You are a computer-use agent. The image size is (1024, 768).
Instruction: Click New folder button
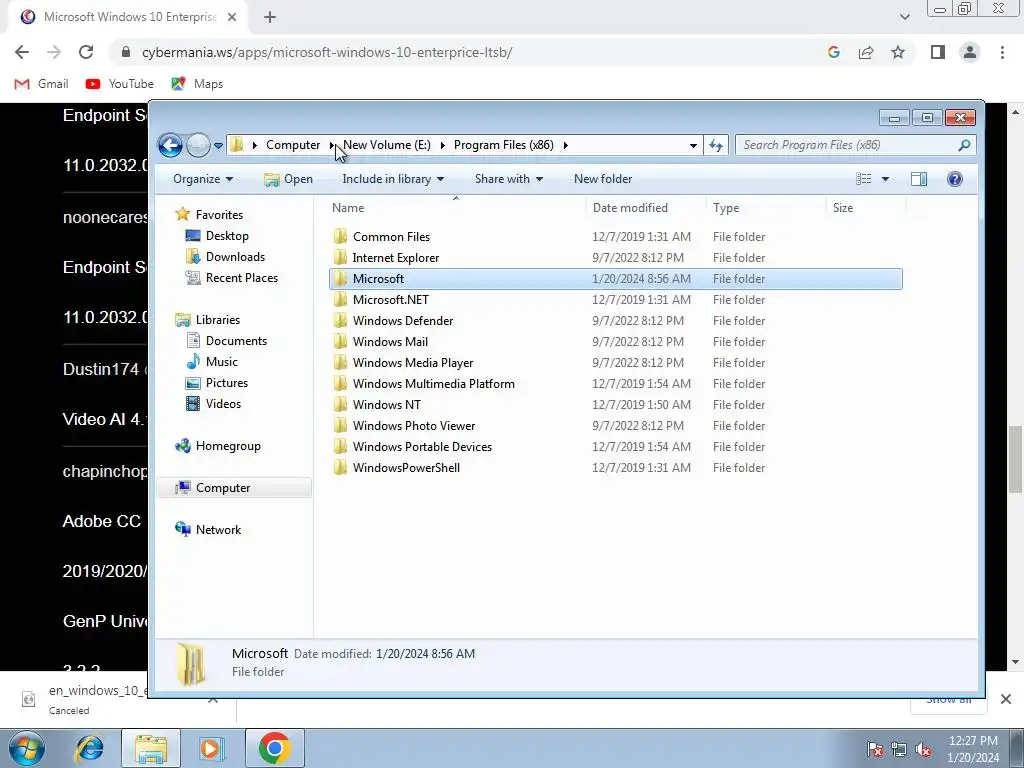(x=603, y=179)
